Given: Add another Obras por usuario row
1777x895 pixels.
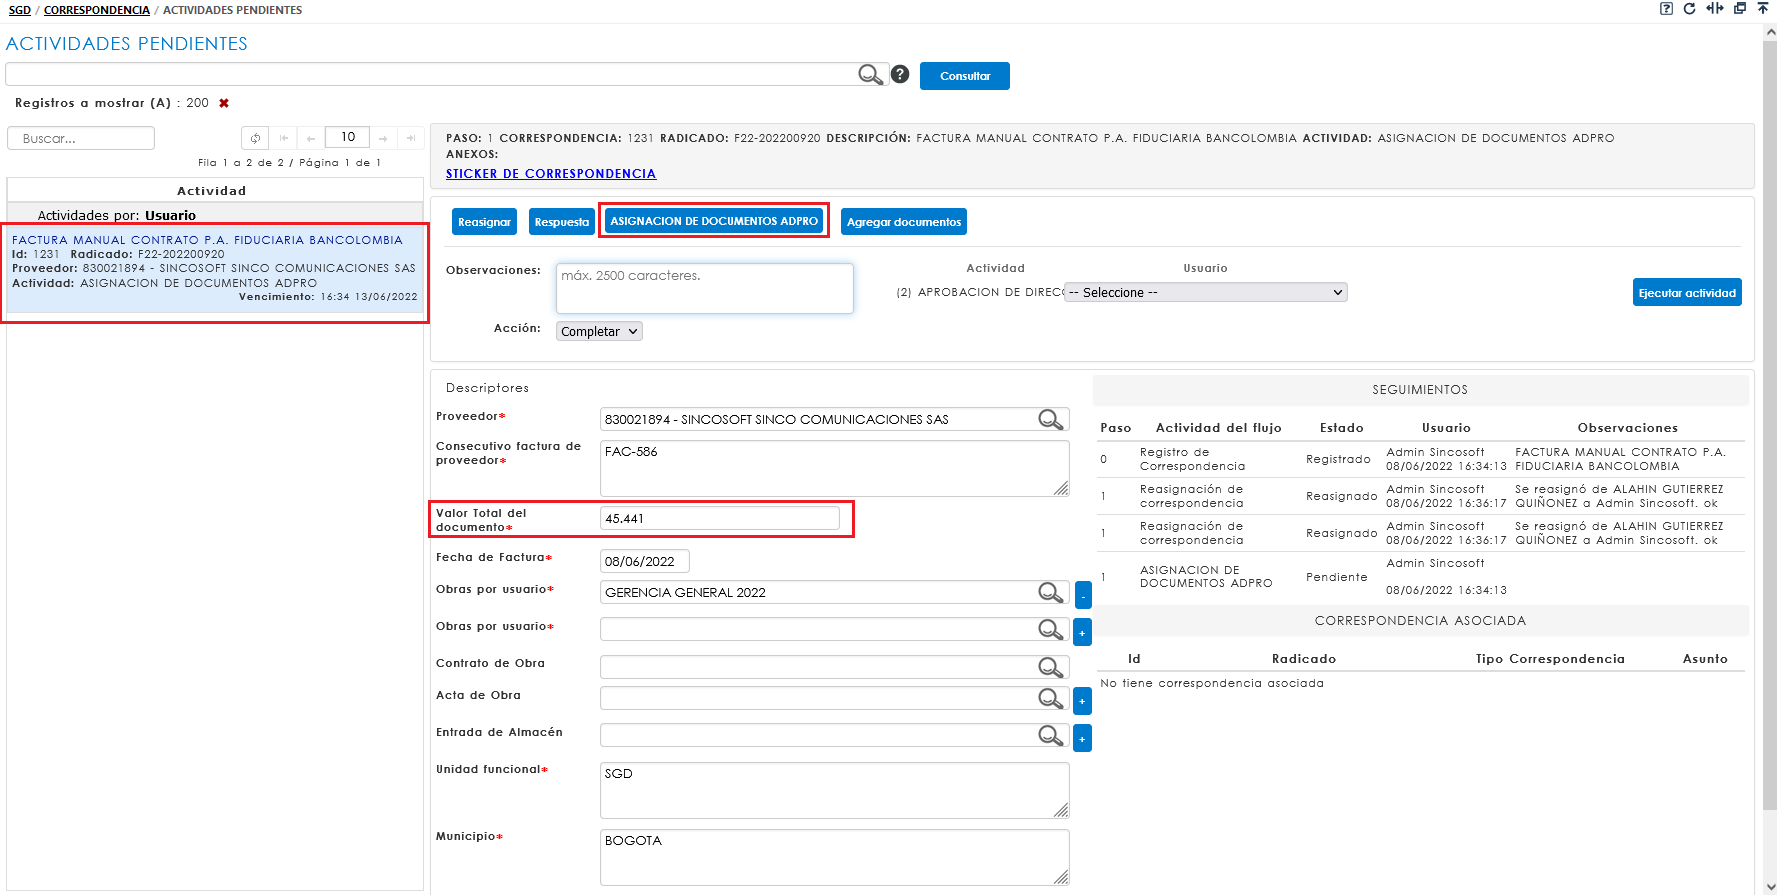Looking at the screenshot, I should (x=1083, y=632).
